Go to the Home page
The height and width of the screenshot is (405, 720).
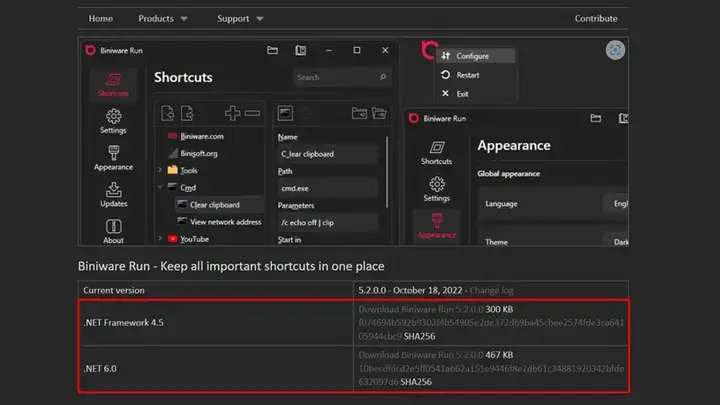click(101, 19)
